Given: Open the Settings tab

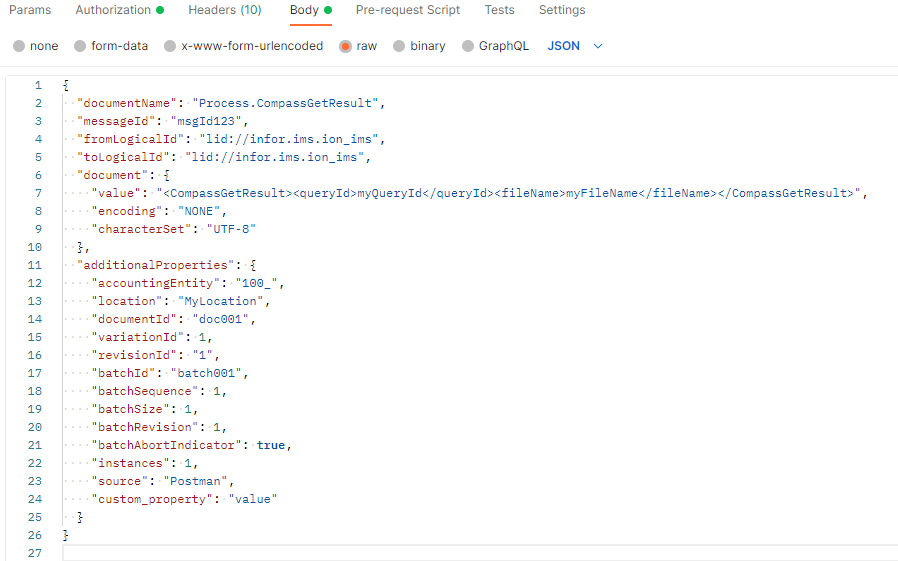Looking at the screenshot, I should pyautogui.click(x=562, y=10).
